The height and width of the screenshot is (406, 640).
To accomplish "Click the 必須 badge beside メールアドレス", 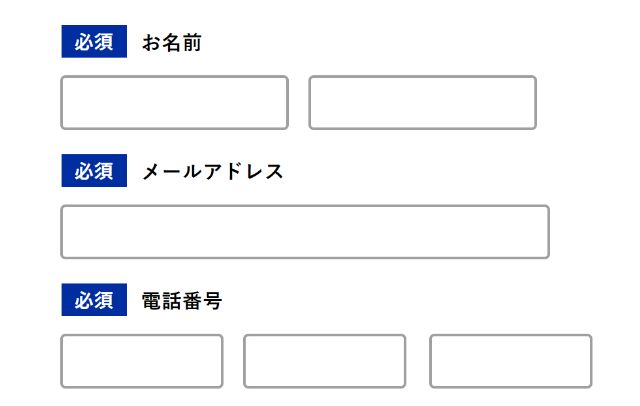I will coord(94,171).
